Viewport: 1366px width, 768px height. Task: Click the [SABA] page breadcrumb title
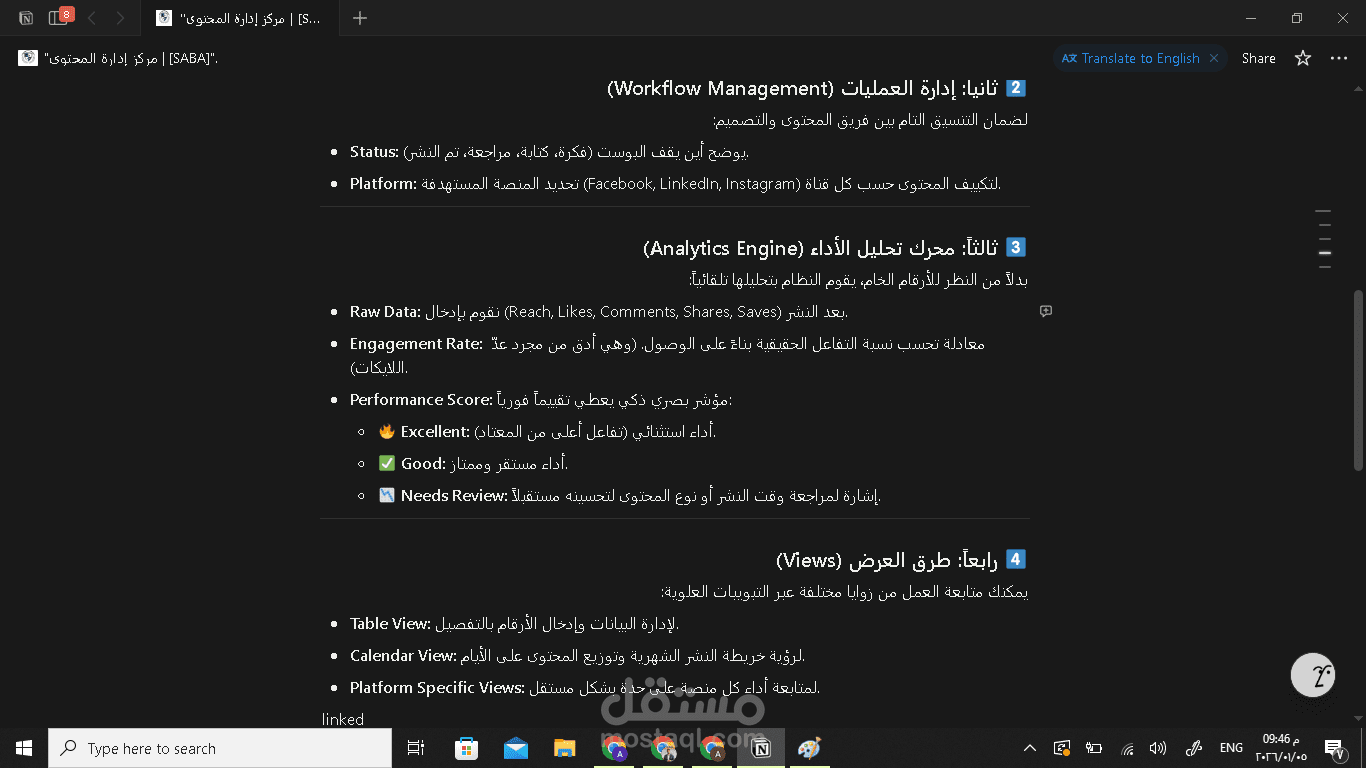pyautogui.click(x=131, y=58)
